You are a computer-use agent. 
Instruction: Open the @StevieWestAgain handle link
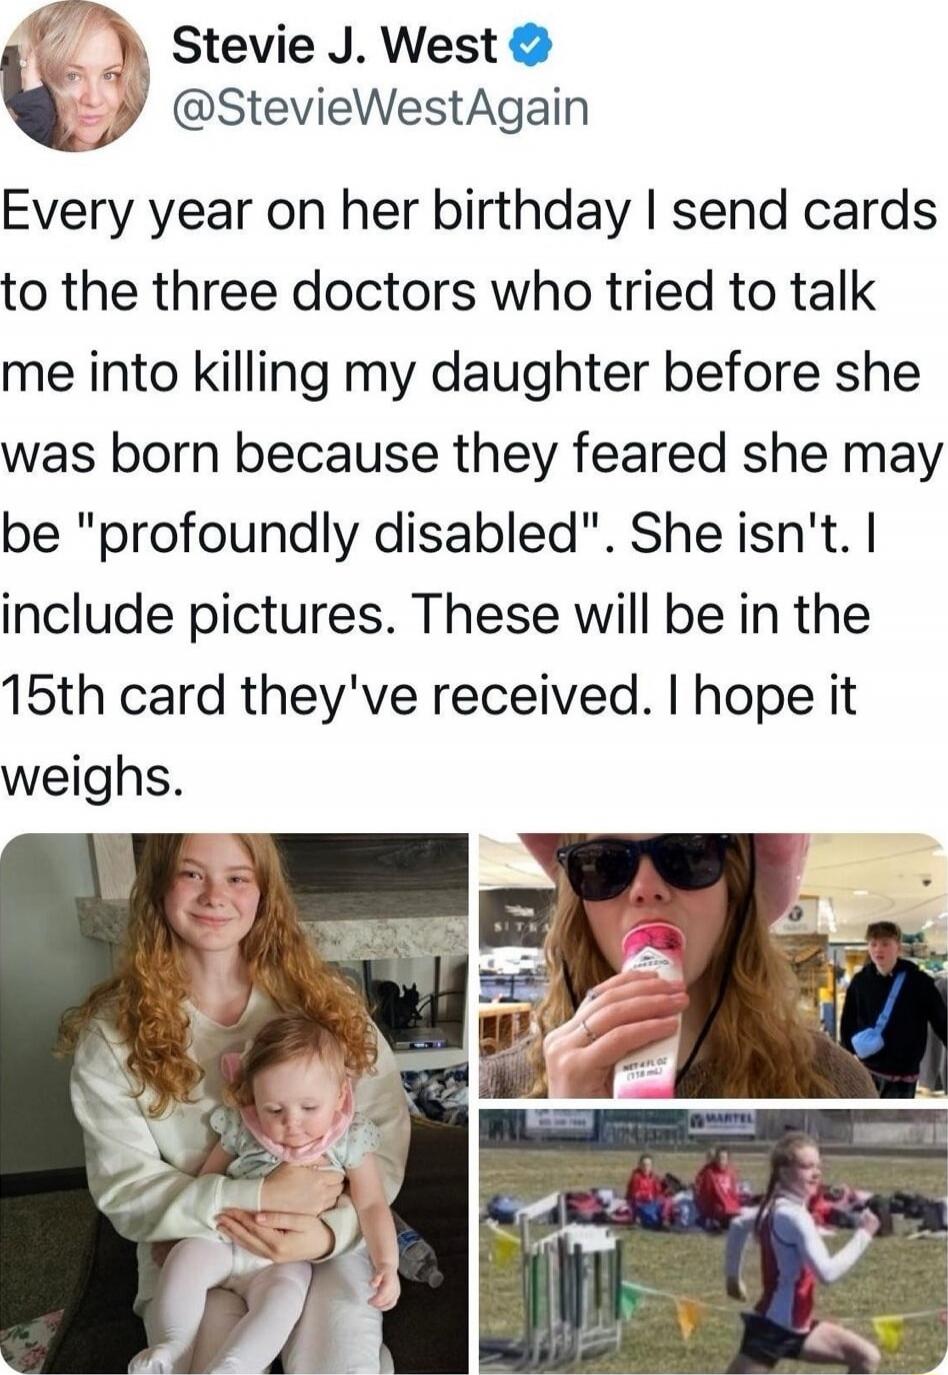tap(380, 109)
